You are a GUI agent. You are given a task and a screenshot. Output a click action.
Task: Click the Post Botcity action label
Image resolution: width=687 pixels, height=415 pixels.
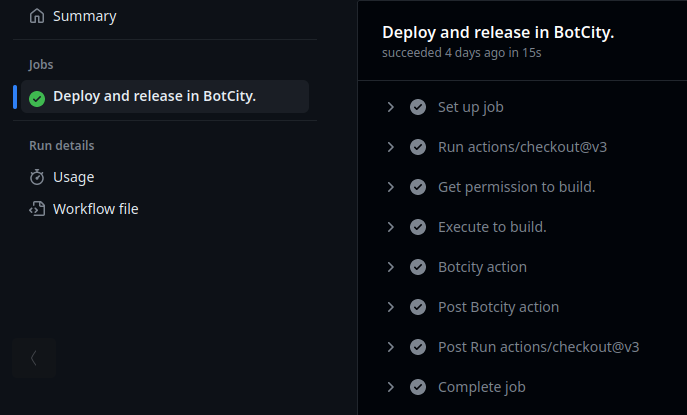(499, 308)
